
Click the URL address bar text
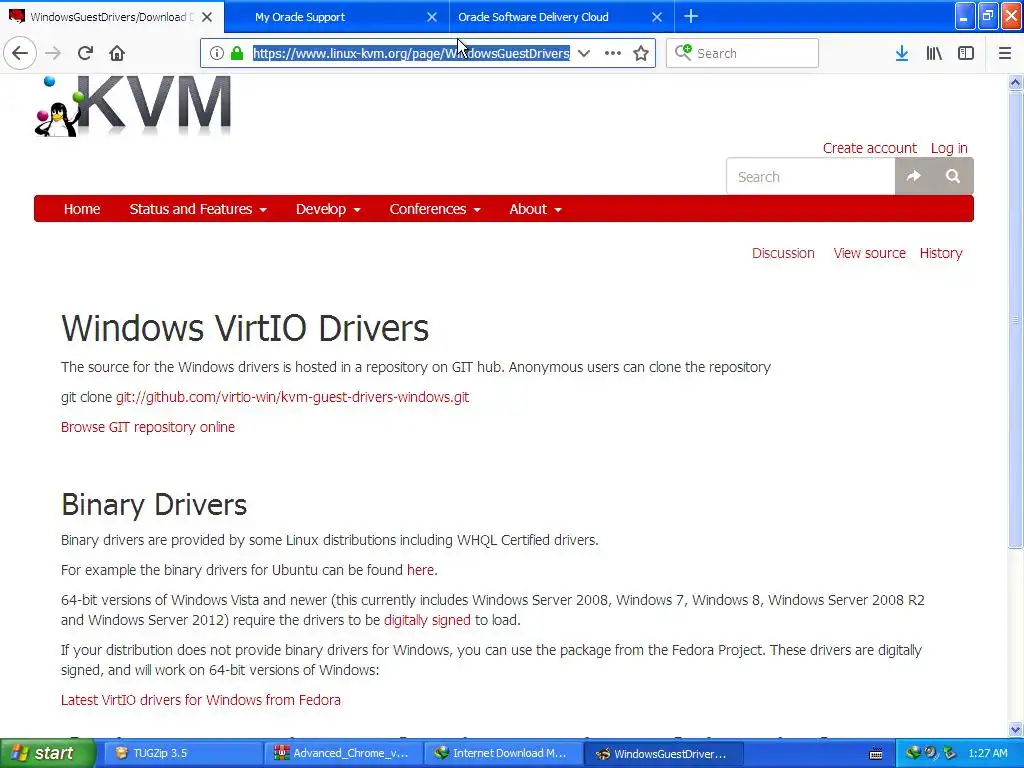pos(411,53)
